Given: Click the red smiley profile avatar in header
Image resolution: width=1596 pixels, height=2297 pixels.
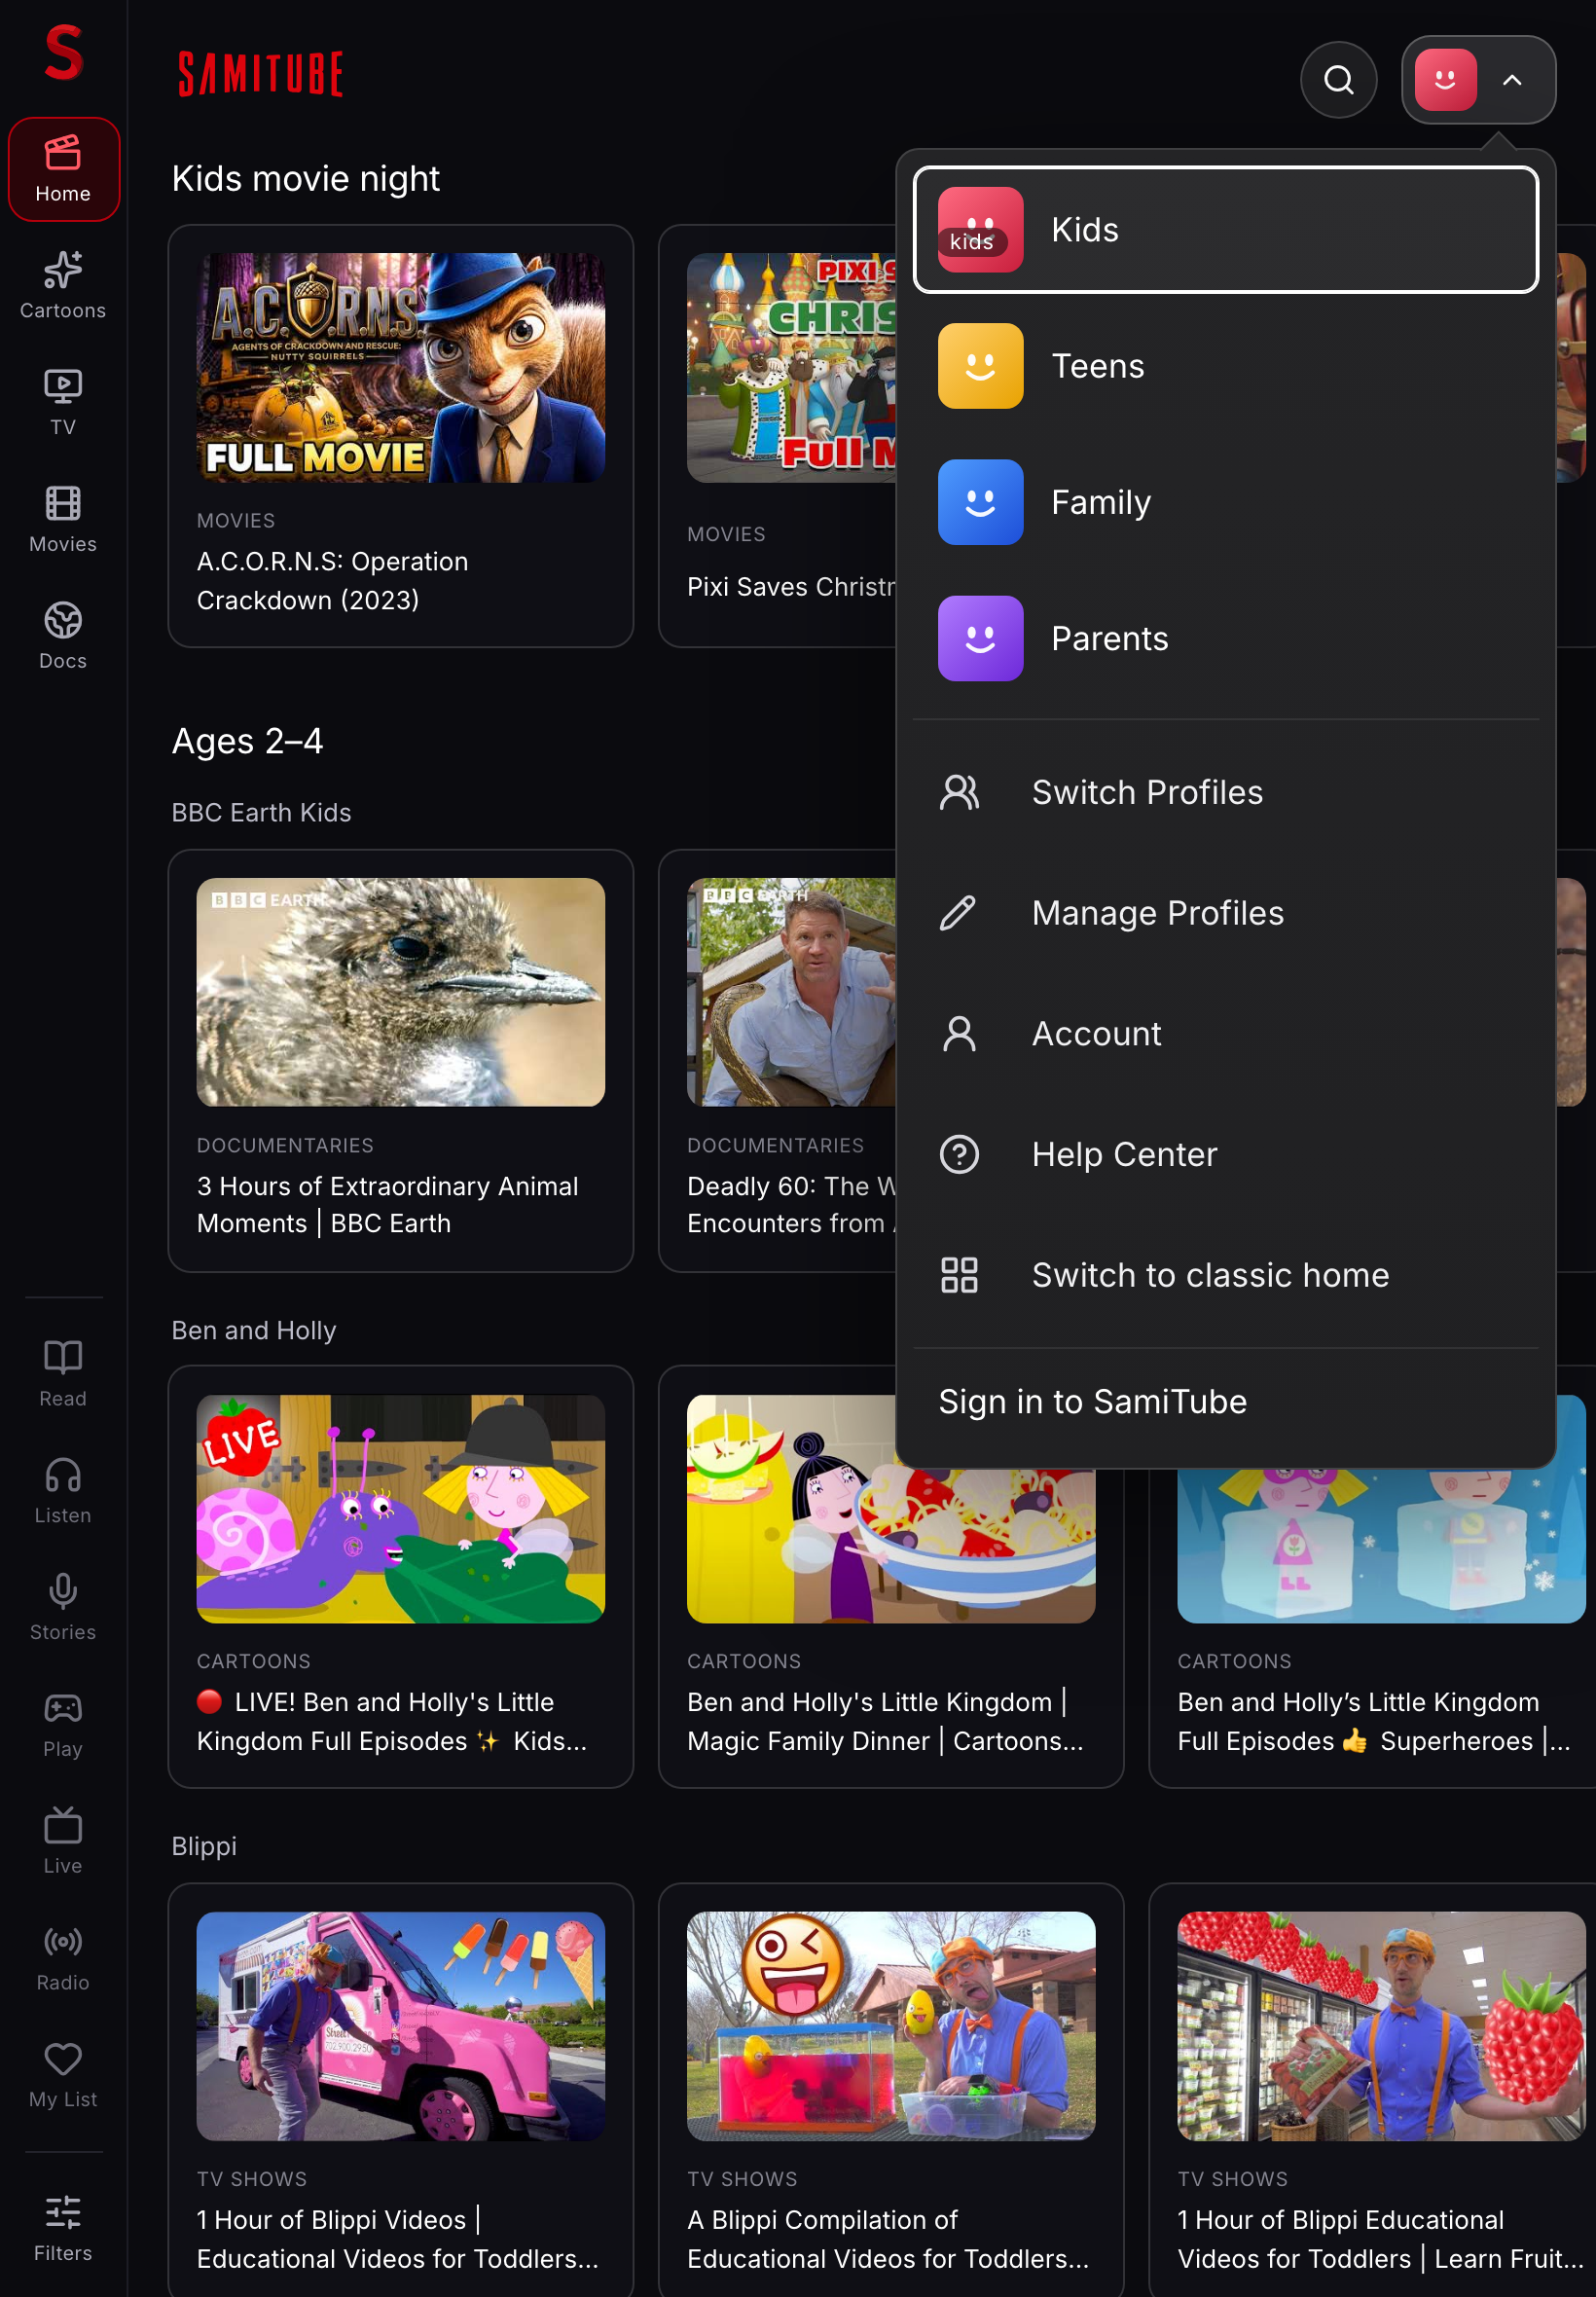Looking at the screenshot, I should pos(1445,80).
